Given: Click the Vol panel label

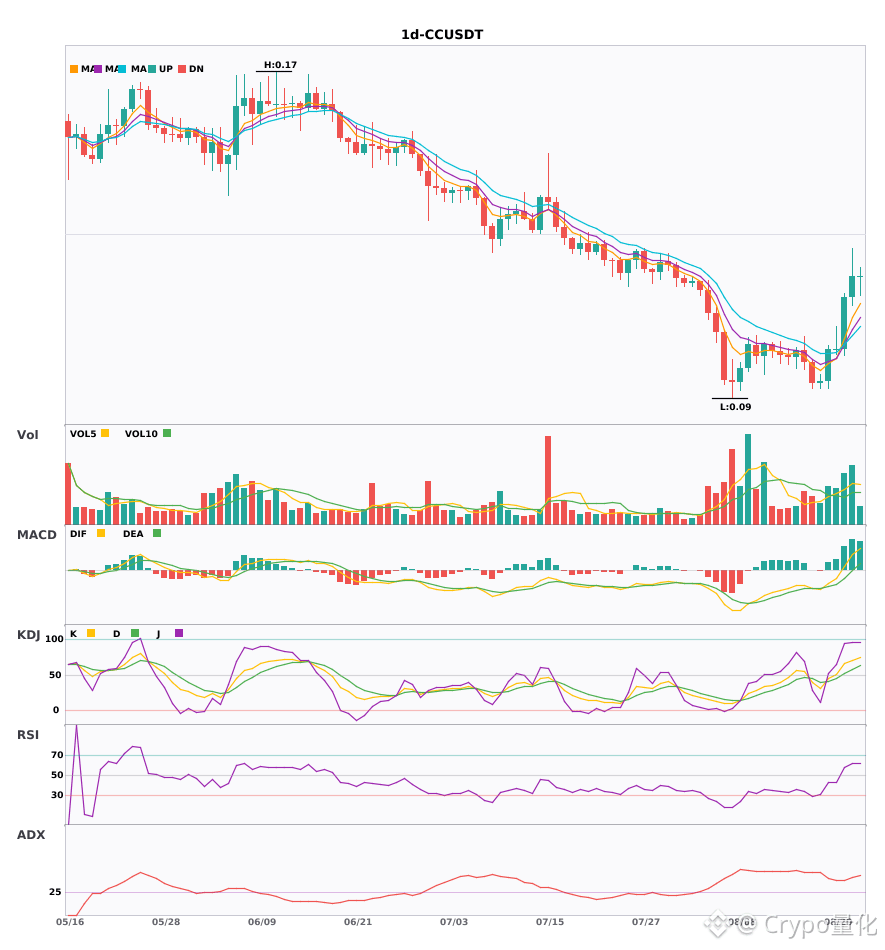Looking at the screenshot, I should point(27,434).
